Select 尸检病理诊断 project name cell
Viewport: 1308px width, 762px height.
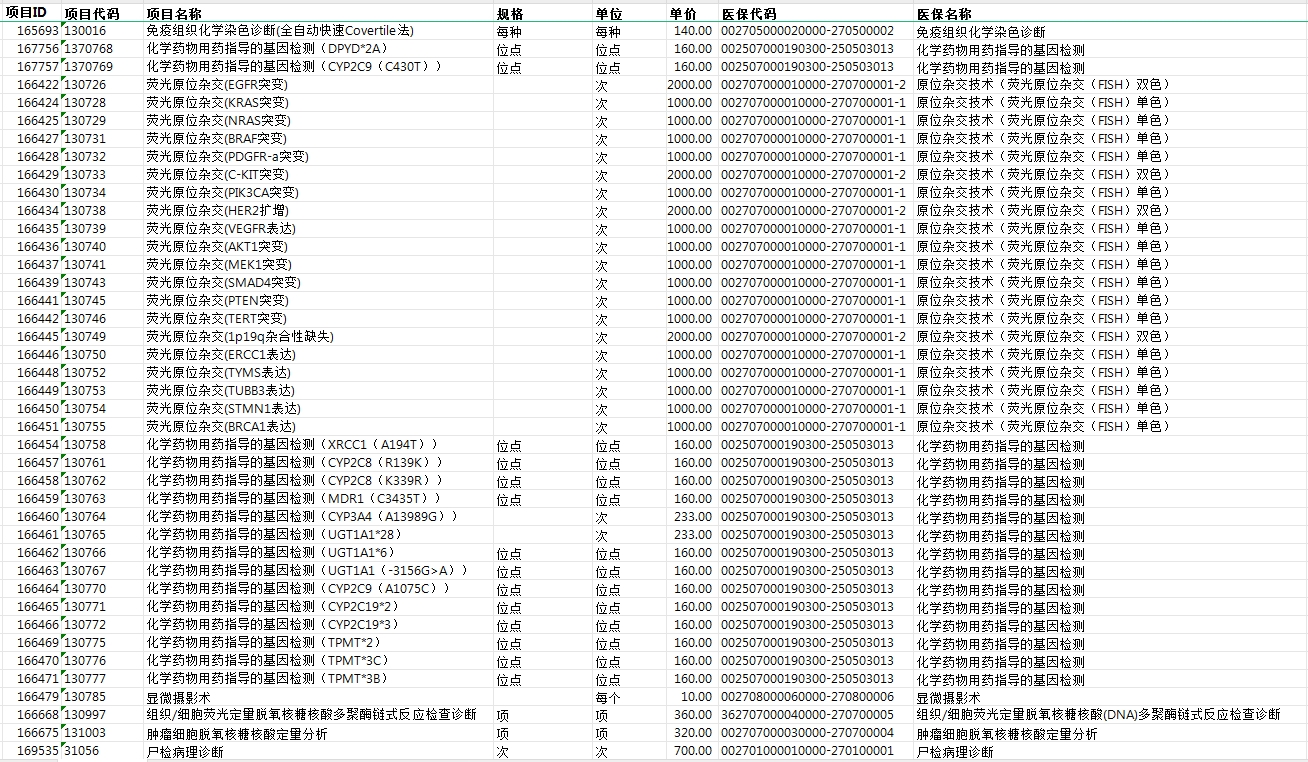point(185,751)
